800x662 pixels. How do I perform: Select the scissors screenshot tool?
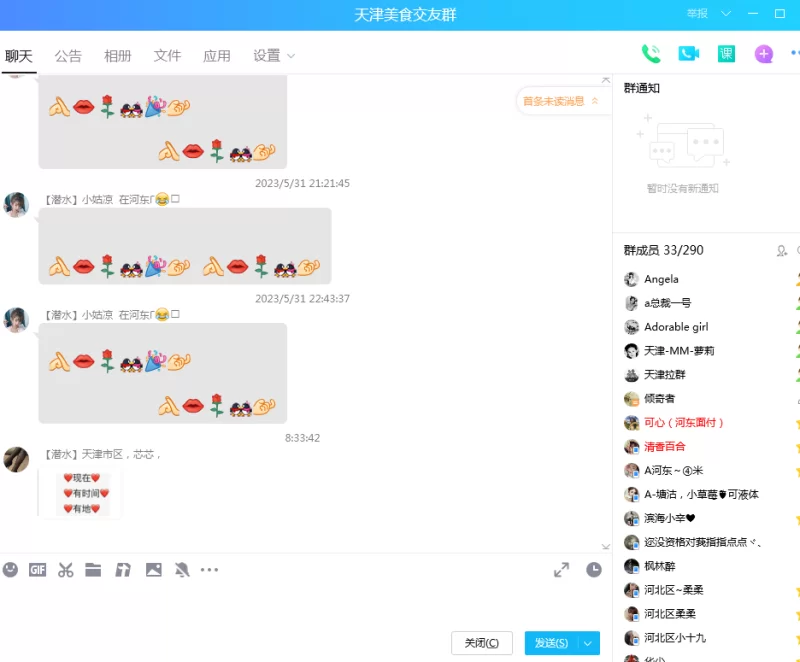pyautogui.click(x=66, y=570)
